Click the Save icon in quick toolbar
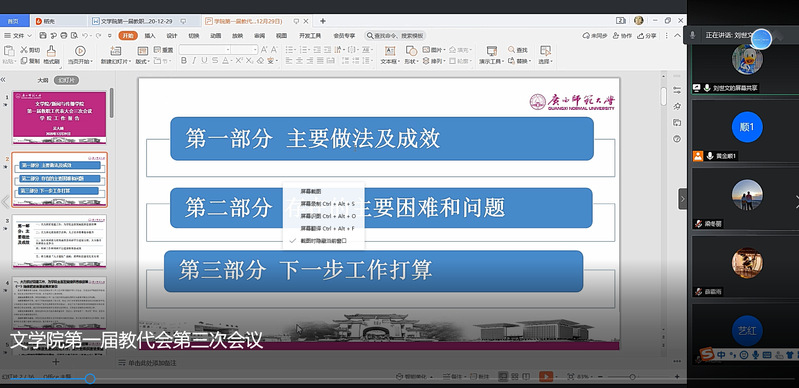Screen dimensions: 799x388 (x=43, y=36)
